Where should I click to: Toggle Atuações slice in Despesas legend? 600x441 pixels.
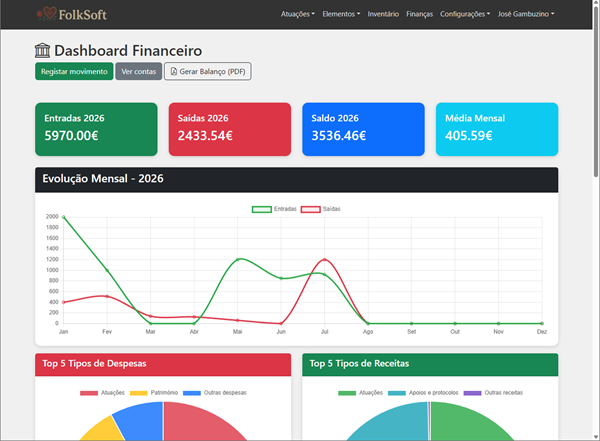point(103,393)
